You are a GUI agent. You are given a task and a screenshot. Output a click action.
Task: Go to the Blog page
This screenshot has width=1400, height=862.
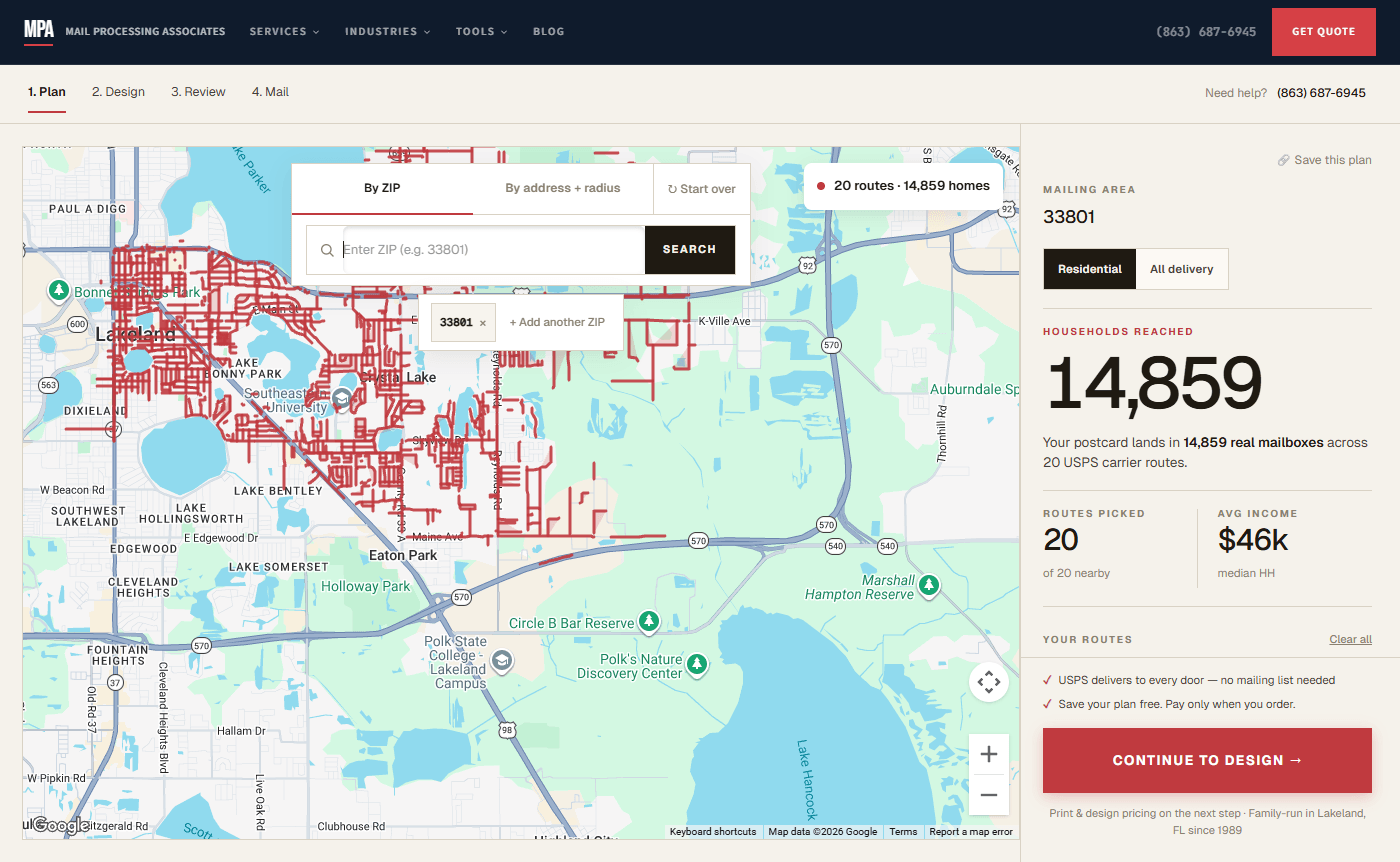pos(548,31)
